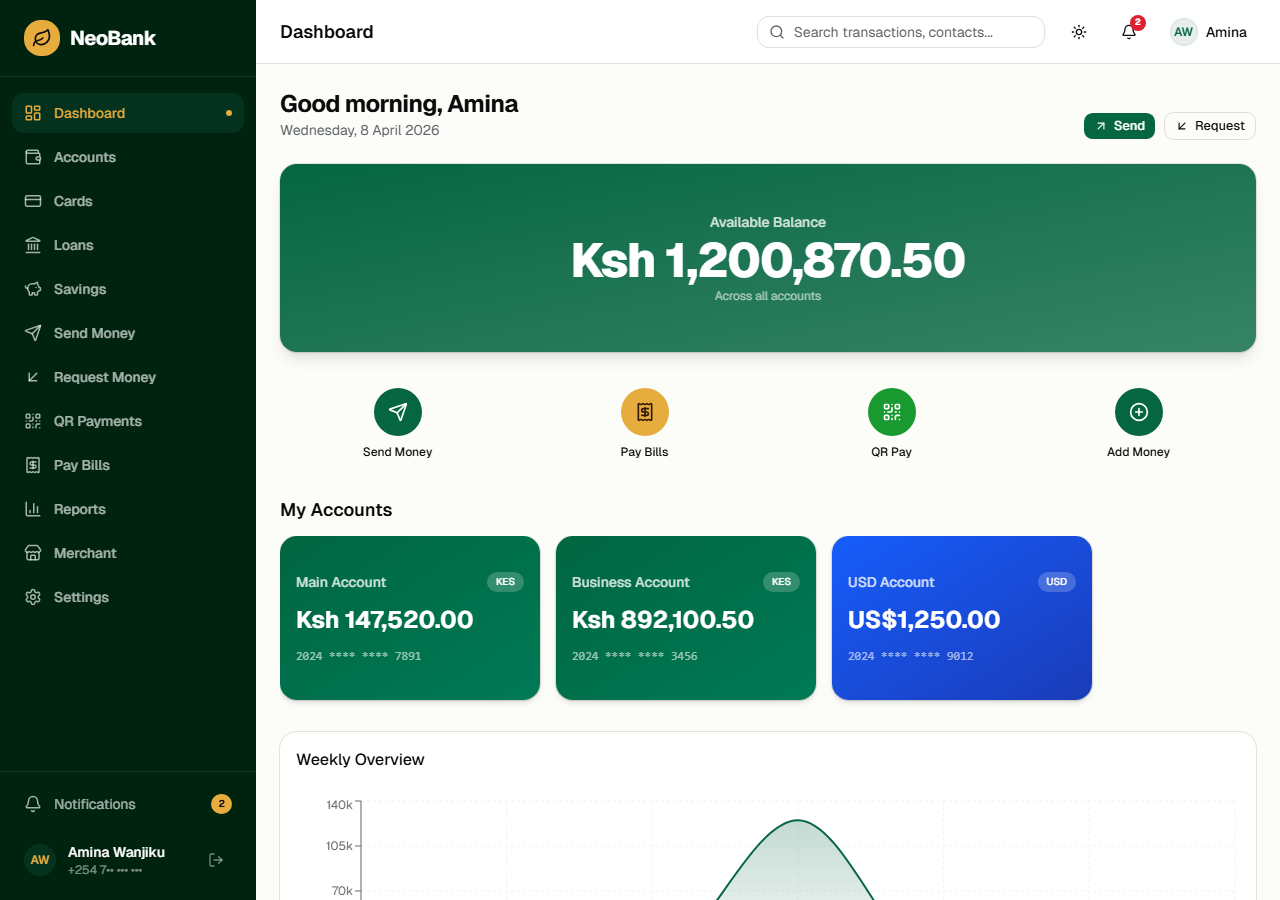The height and width of the screenshot is (900, 1280).
Task: Click the card number ending 3456
Action: tap(634, 656)
